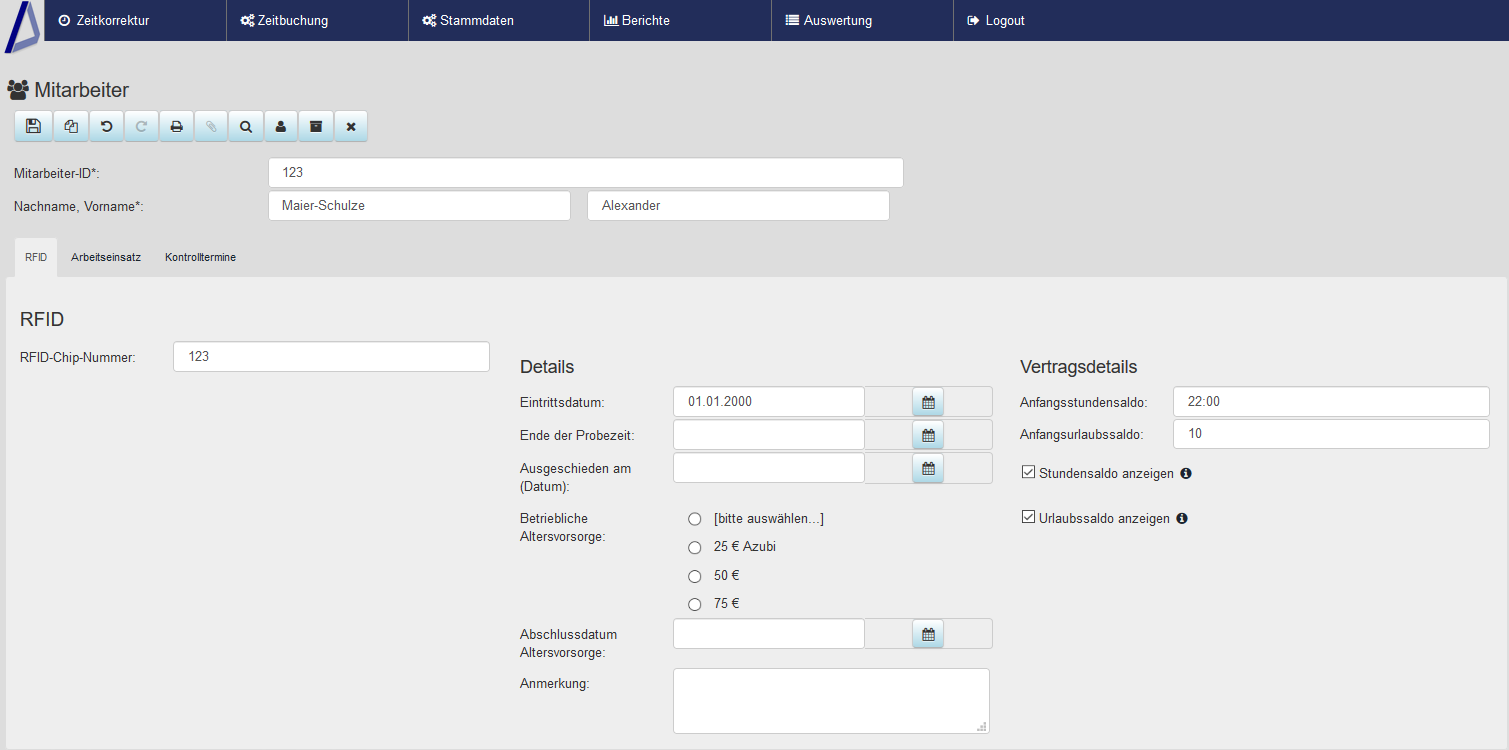
Task: Select the 25 € Azubi radio option
Action: [695, 547]
